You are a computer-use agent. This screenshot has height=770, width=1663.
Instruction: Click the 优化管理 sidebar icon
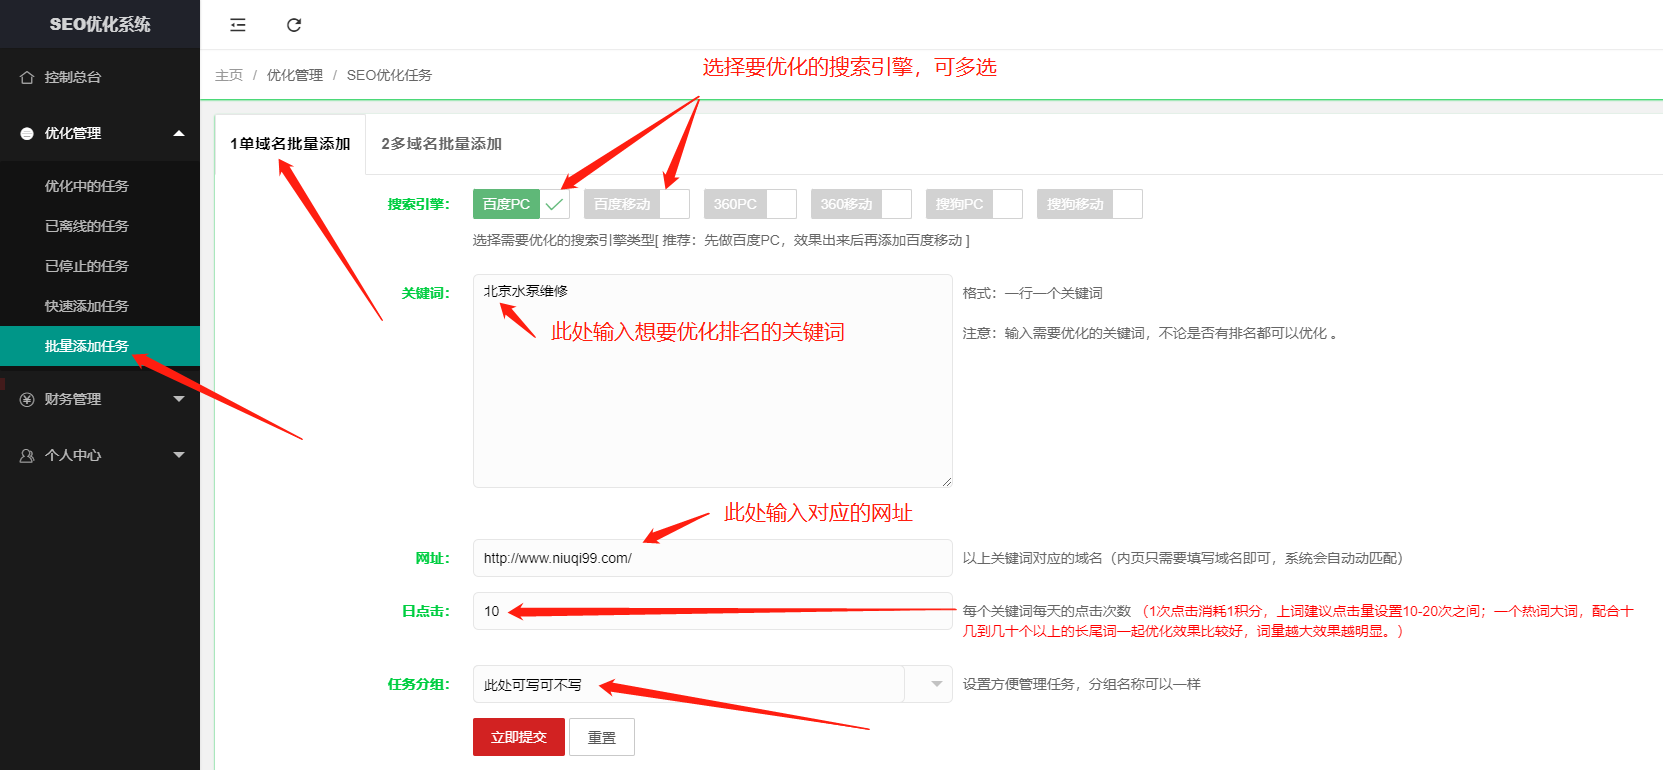(27, 133)
